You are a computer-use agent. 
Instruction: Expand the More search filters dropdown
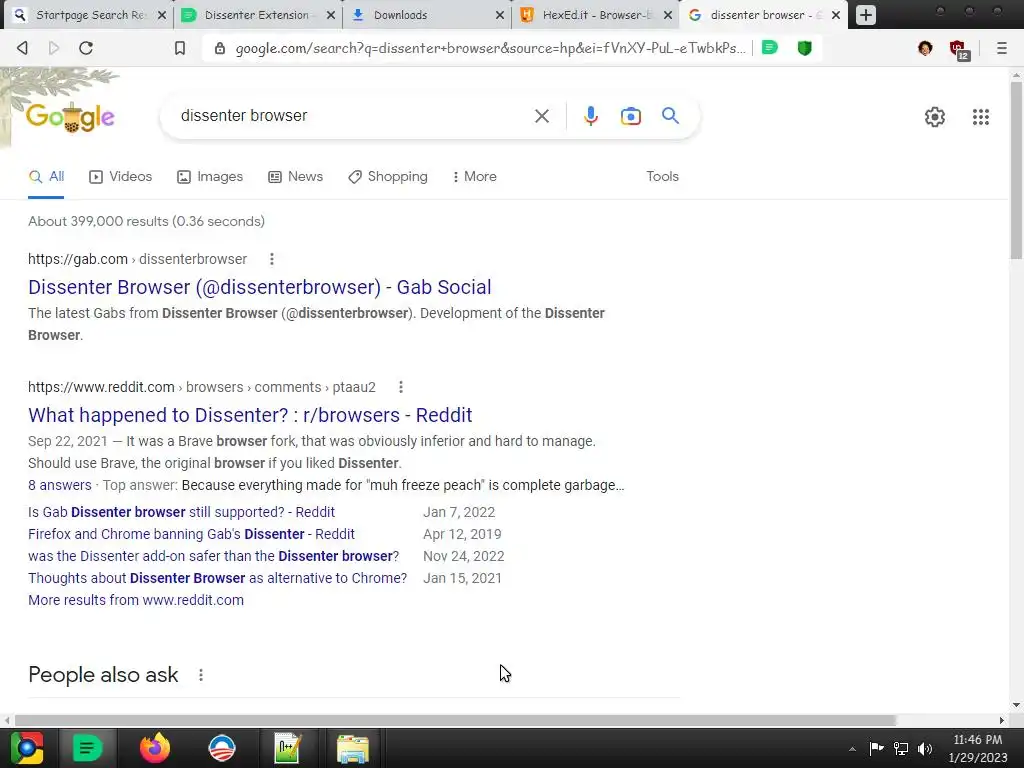point(475,176)
